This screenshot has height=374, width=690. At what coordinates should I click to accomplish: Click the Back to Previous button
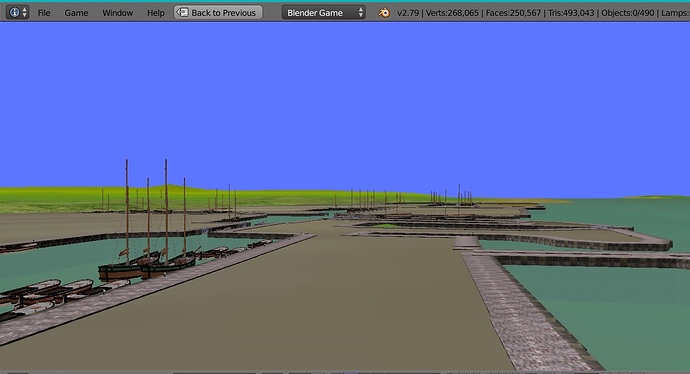click(218, 12)
